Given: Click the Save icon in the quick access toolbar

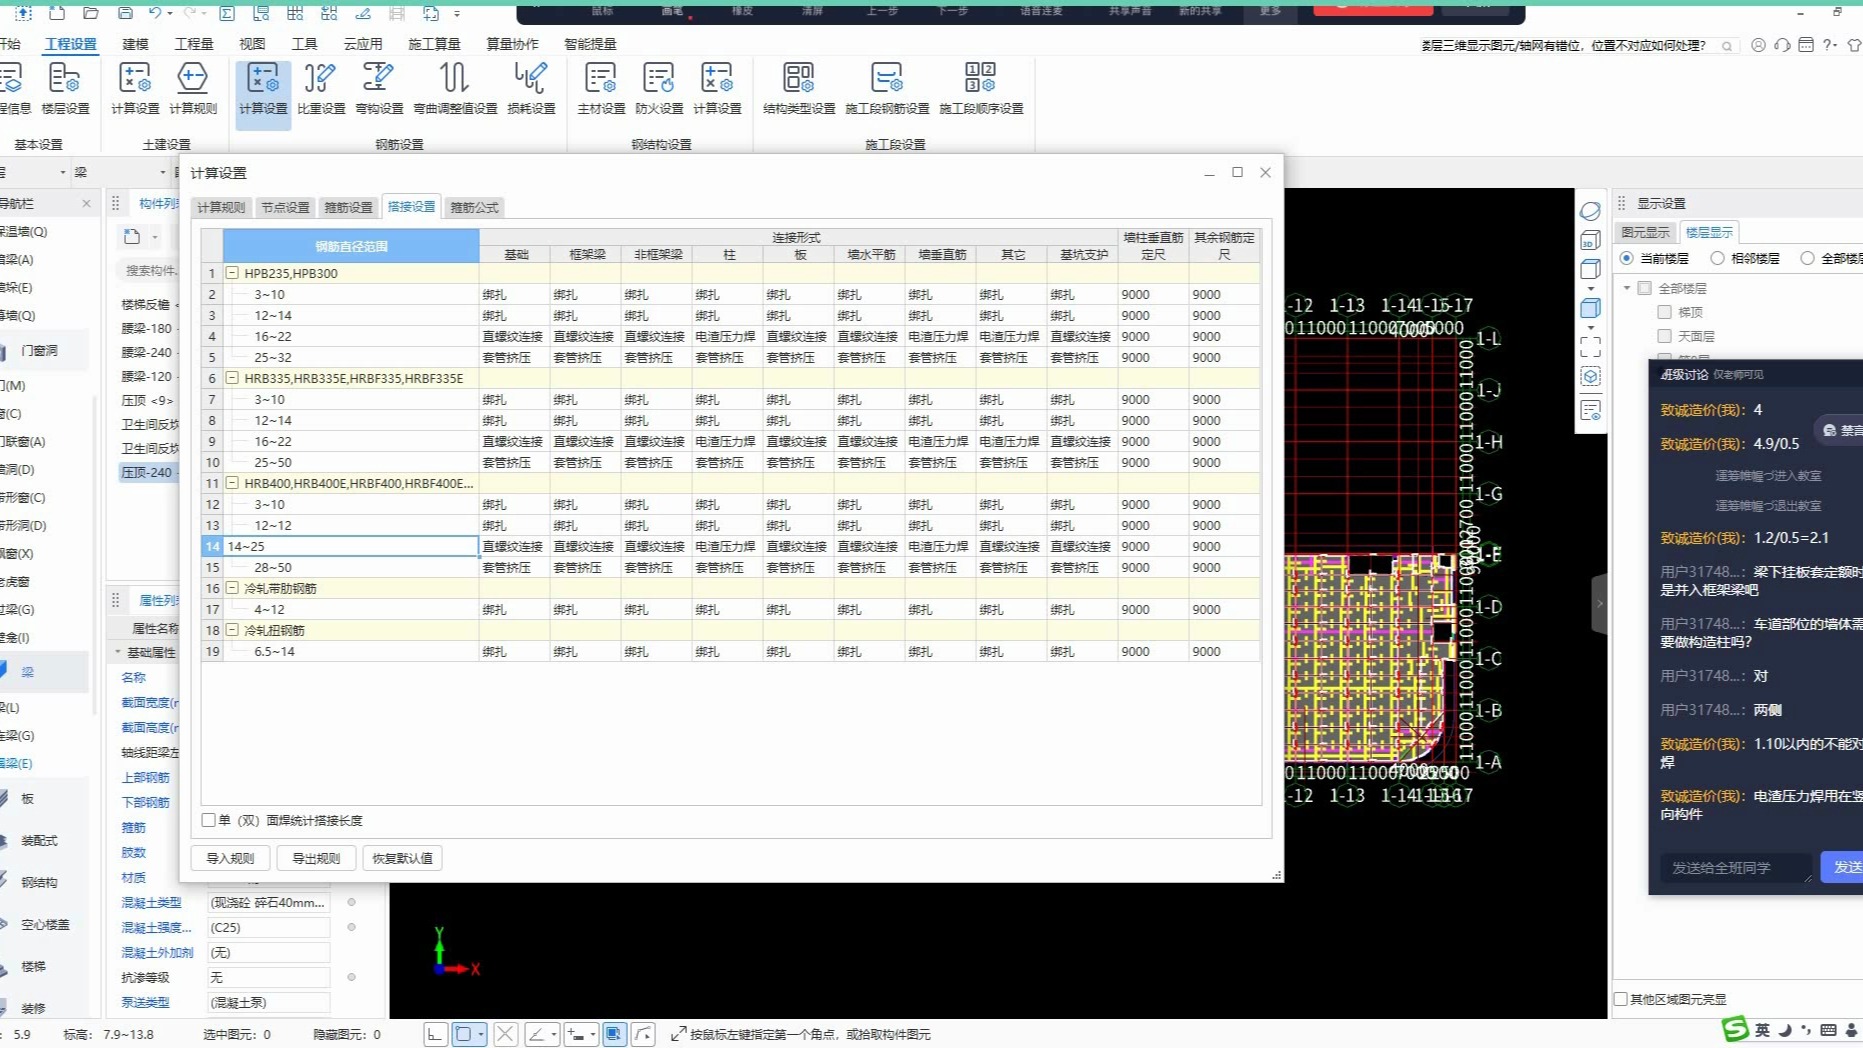Looking at the screenshot, I should point(125,13).
